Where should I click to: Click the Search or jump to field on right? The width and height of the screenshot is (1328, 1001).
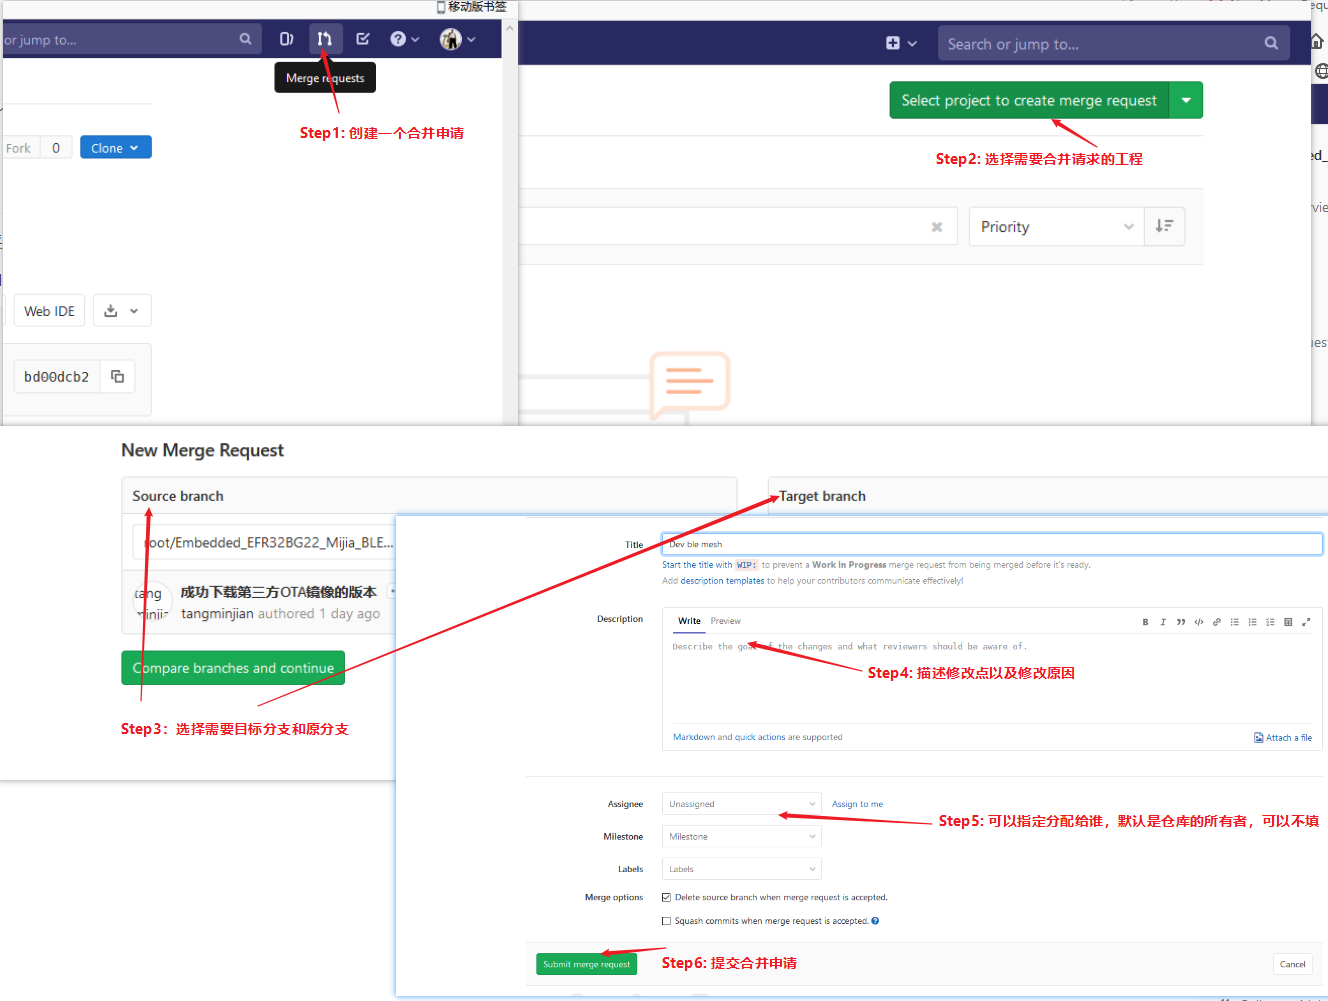1113,44
